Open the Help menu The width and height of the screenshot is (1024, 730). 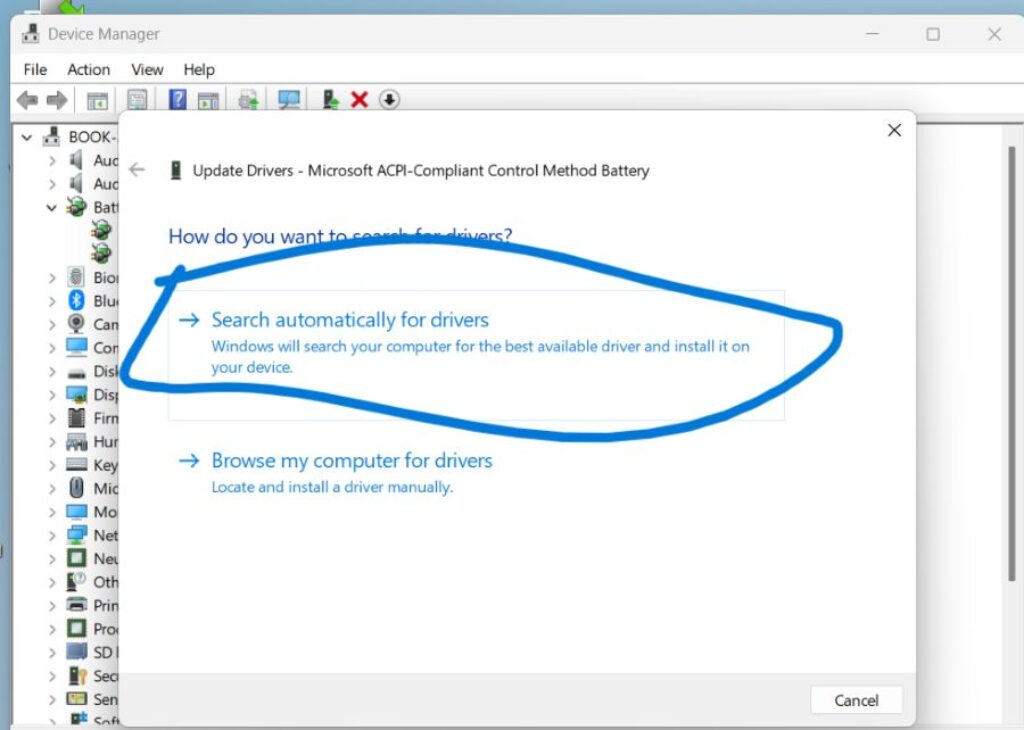coord(199,69)
